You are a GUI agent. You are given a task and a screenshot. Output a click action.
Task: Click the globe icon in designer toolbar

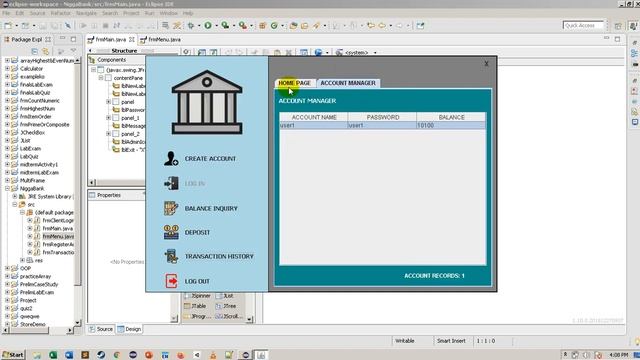318,52
